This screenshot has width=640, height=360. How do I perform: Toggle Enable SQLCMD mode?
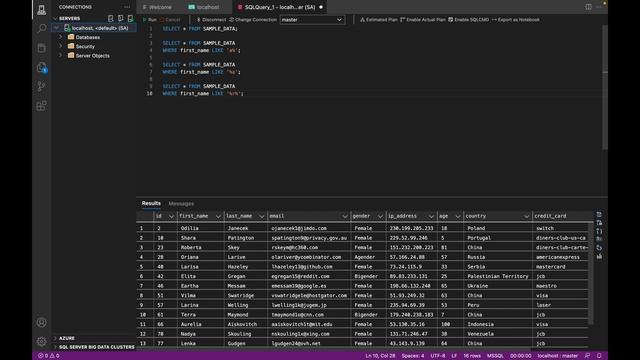468,20
